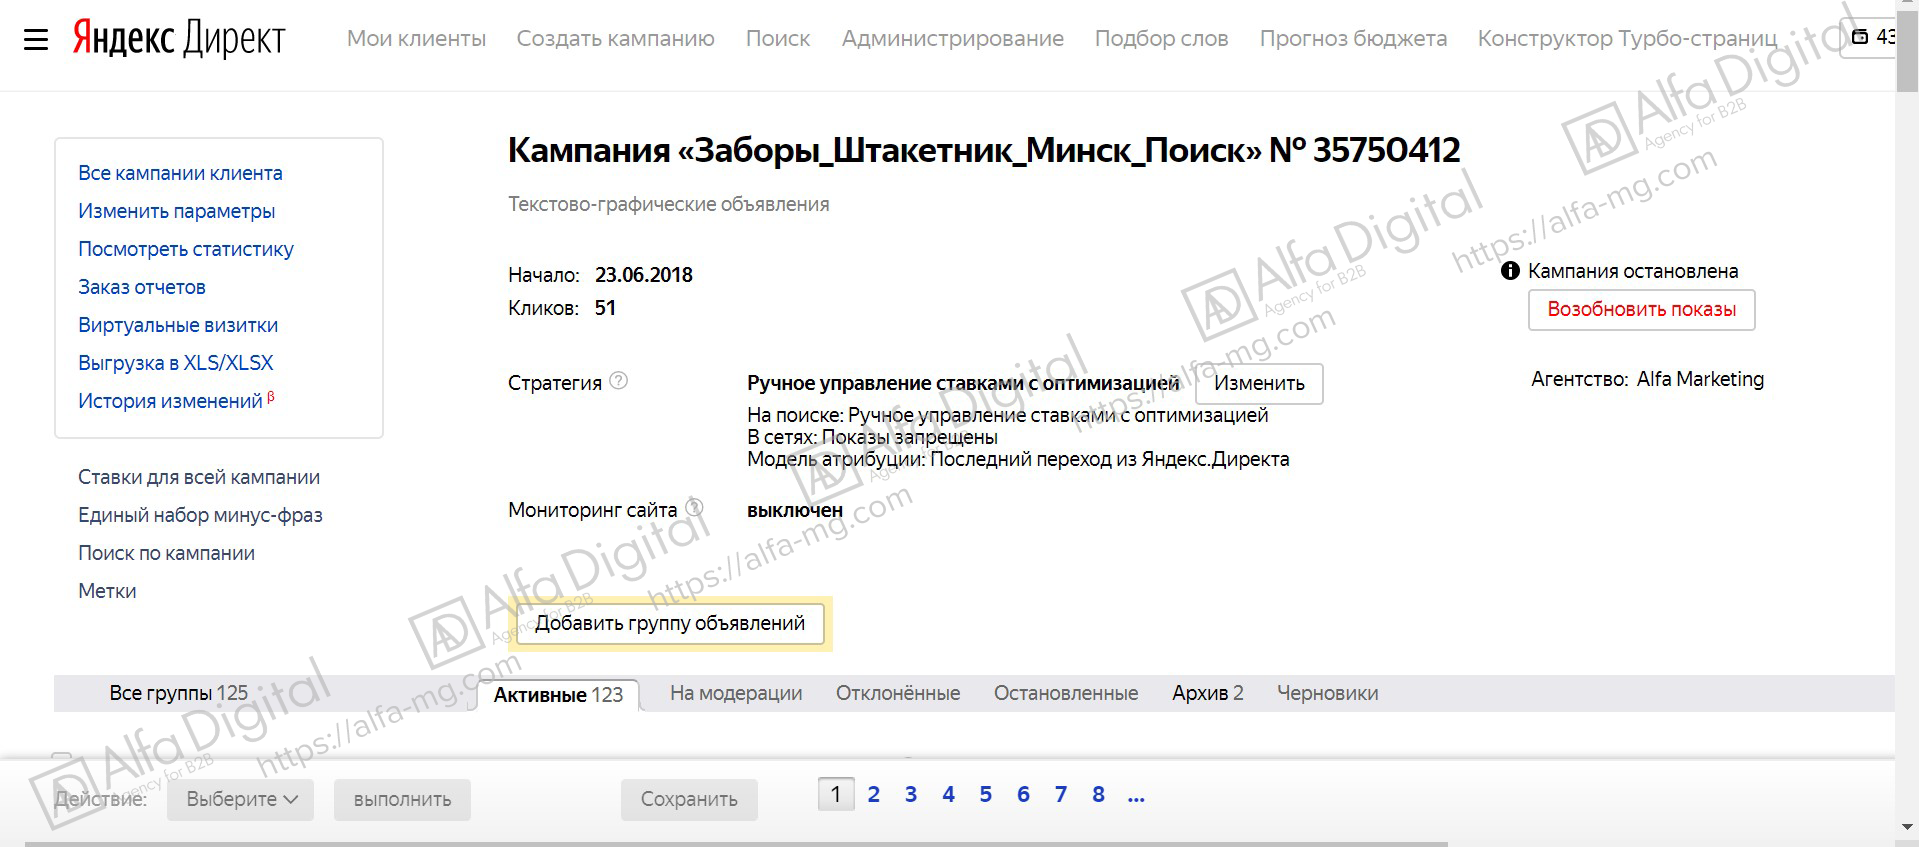The width and height of the screenshot is (1919, 847).
Task: Open История изменений link
Action: 170,401
